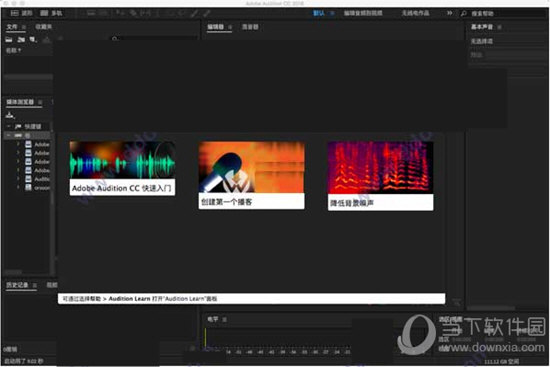This screenshot has height=367, width=550.
Task: Click the 111.12 GB 空闲 status text
Action: tap(502, 361)
